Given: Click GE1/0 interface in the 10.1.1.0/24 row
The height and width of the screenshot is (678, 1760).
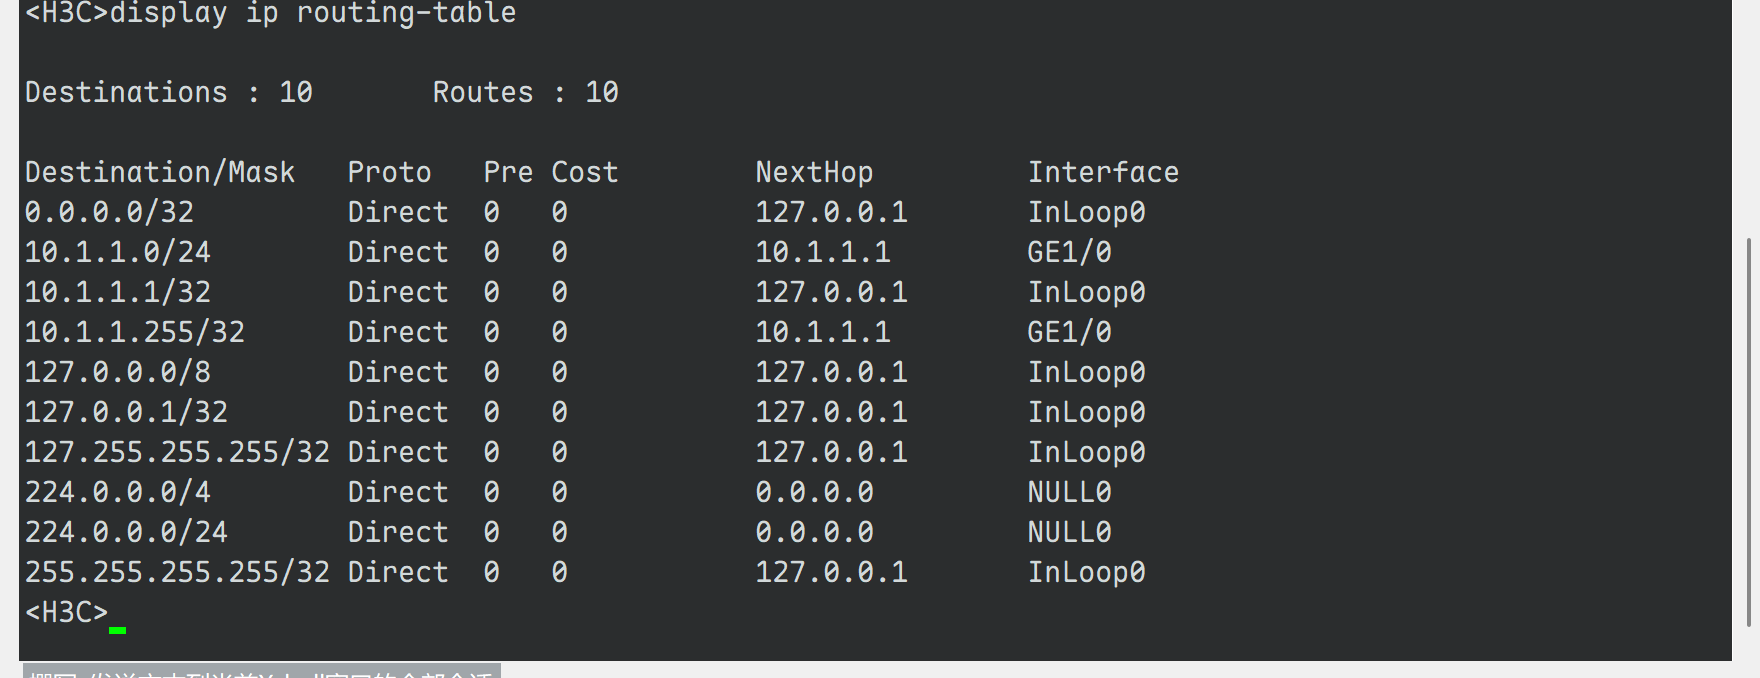Looking at the screenshot, I should click(1069, 252).
